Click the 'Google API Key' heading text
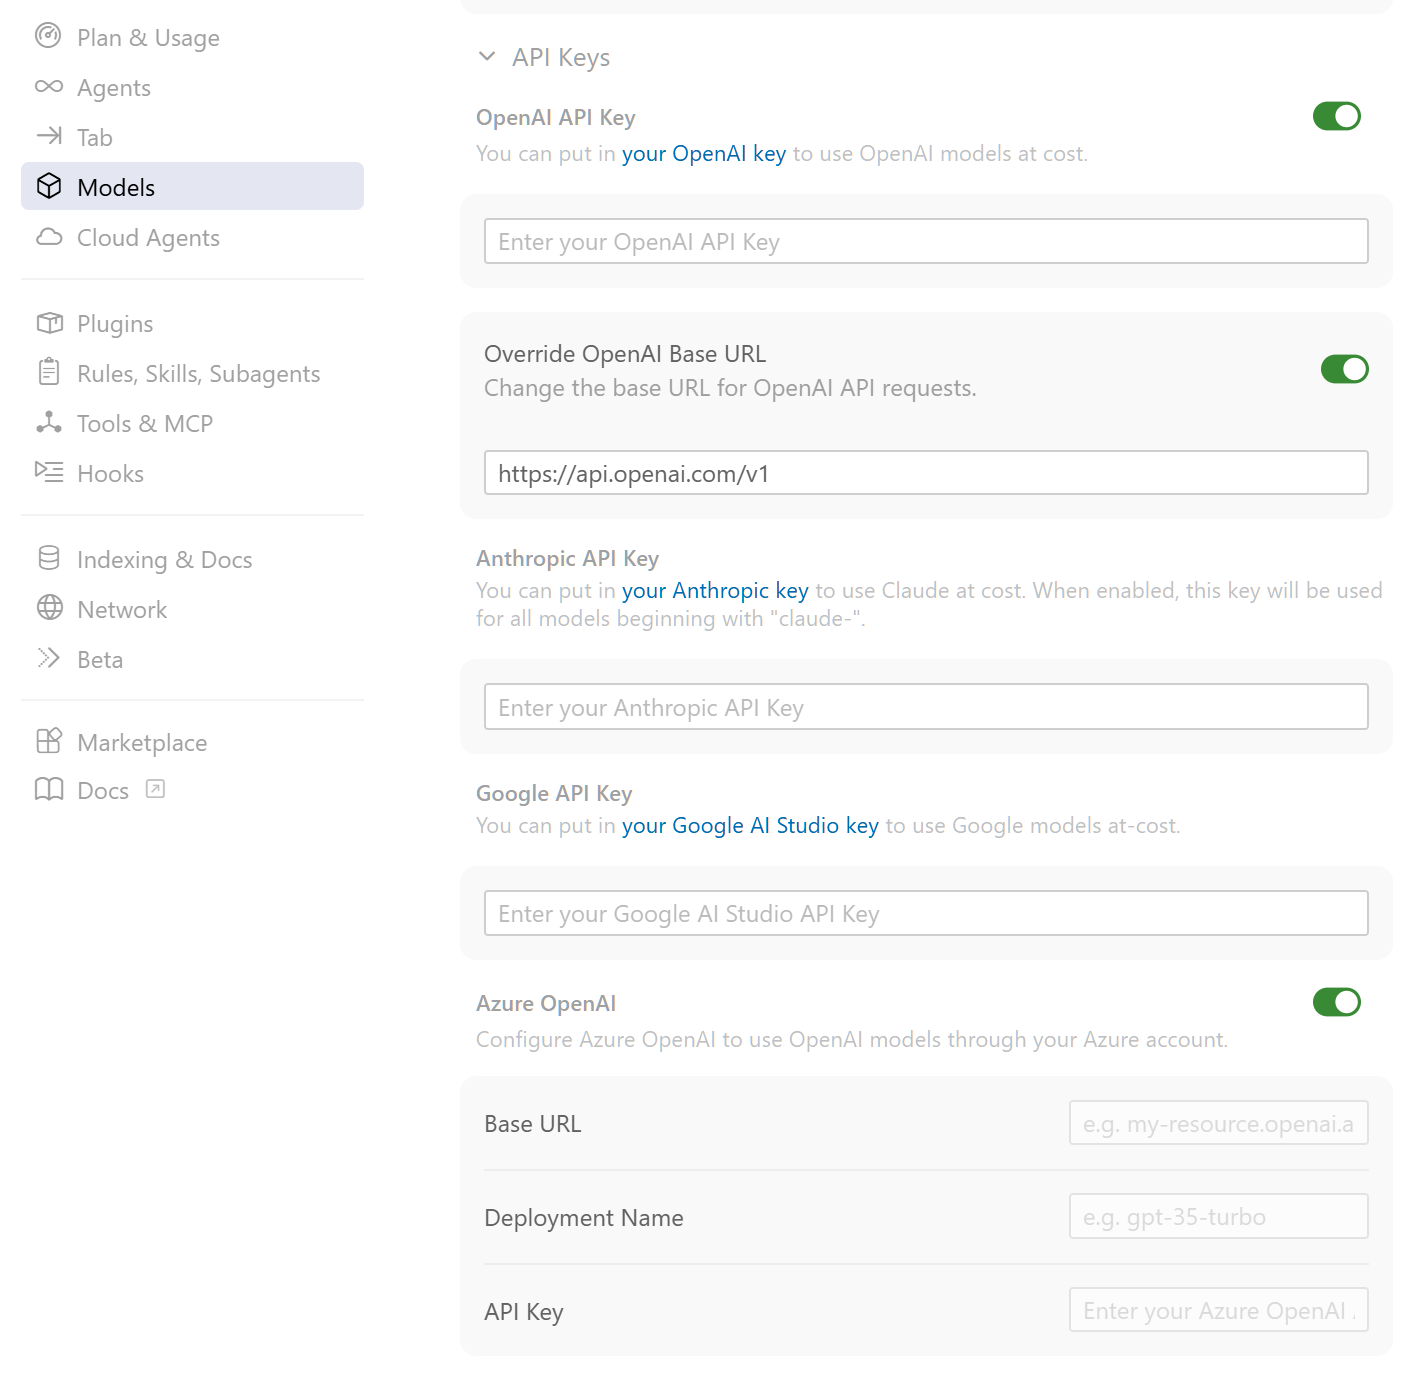This screenshot has height=1376, width=1422. (x=554, y=793)
